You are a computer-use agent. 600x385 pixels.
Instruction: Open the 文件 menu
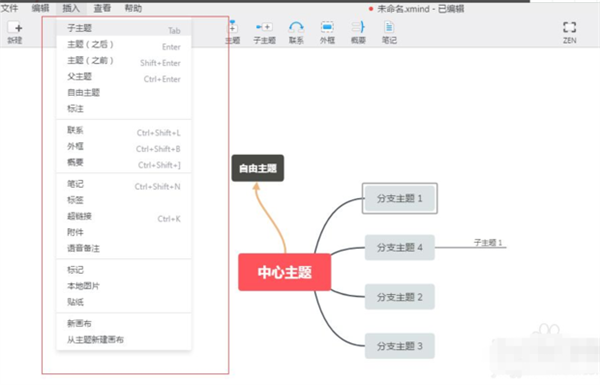[x=9, y=8]
